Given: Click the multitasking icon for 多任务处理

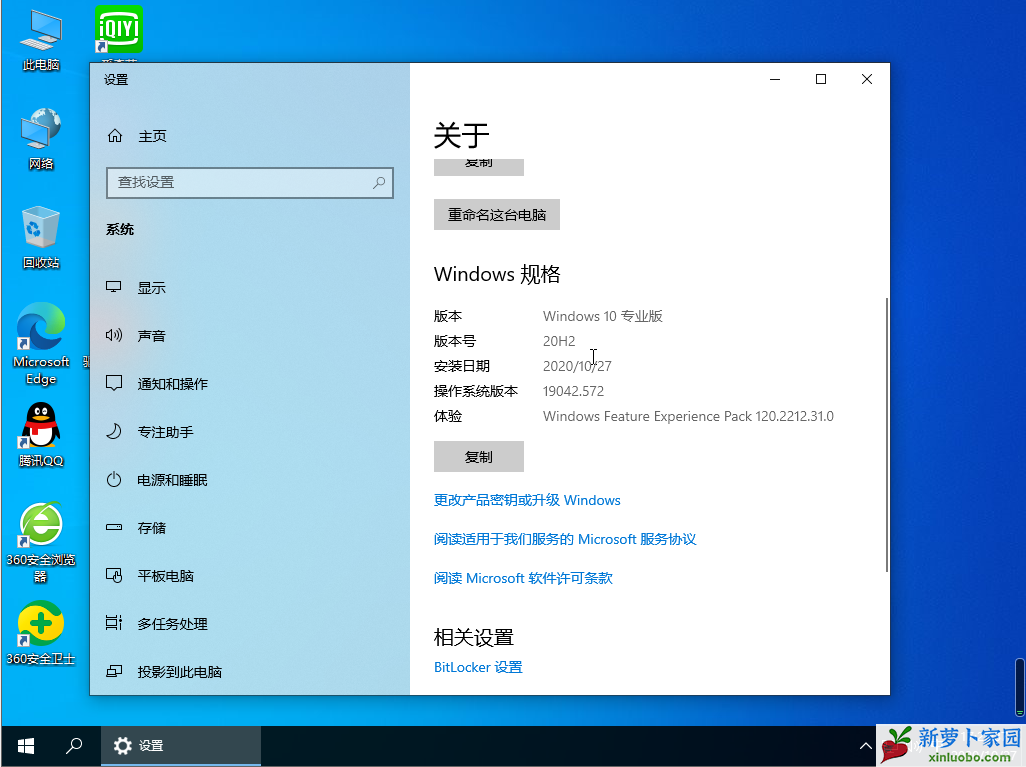Looking at the screenshot, I should coord(114,623).
